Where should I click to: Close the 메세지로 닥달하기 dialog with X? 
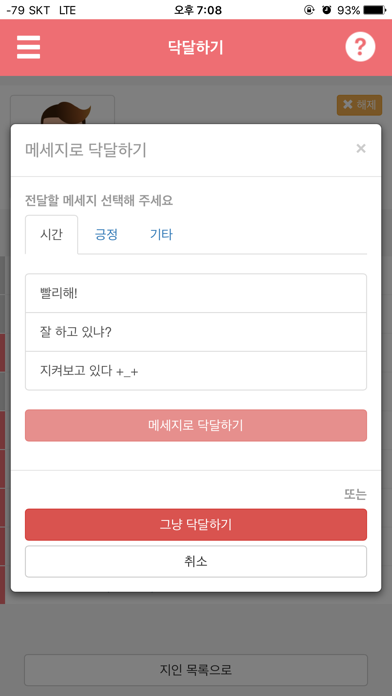tap(361, 149)
